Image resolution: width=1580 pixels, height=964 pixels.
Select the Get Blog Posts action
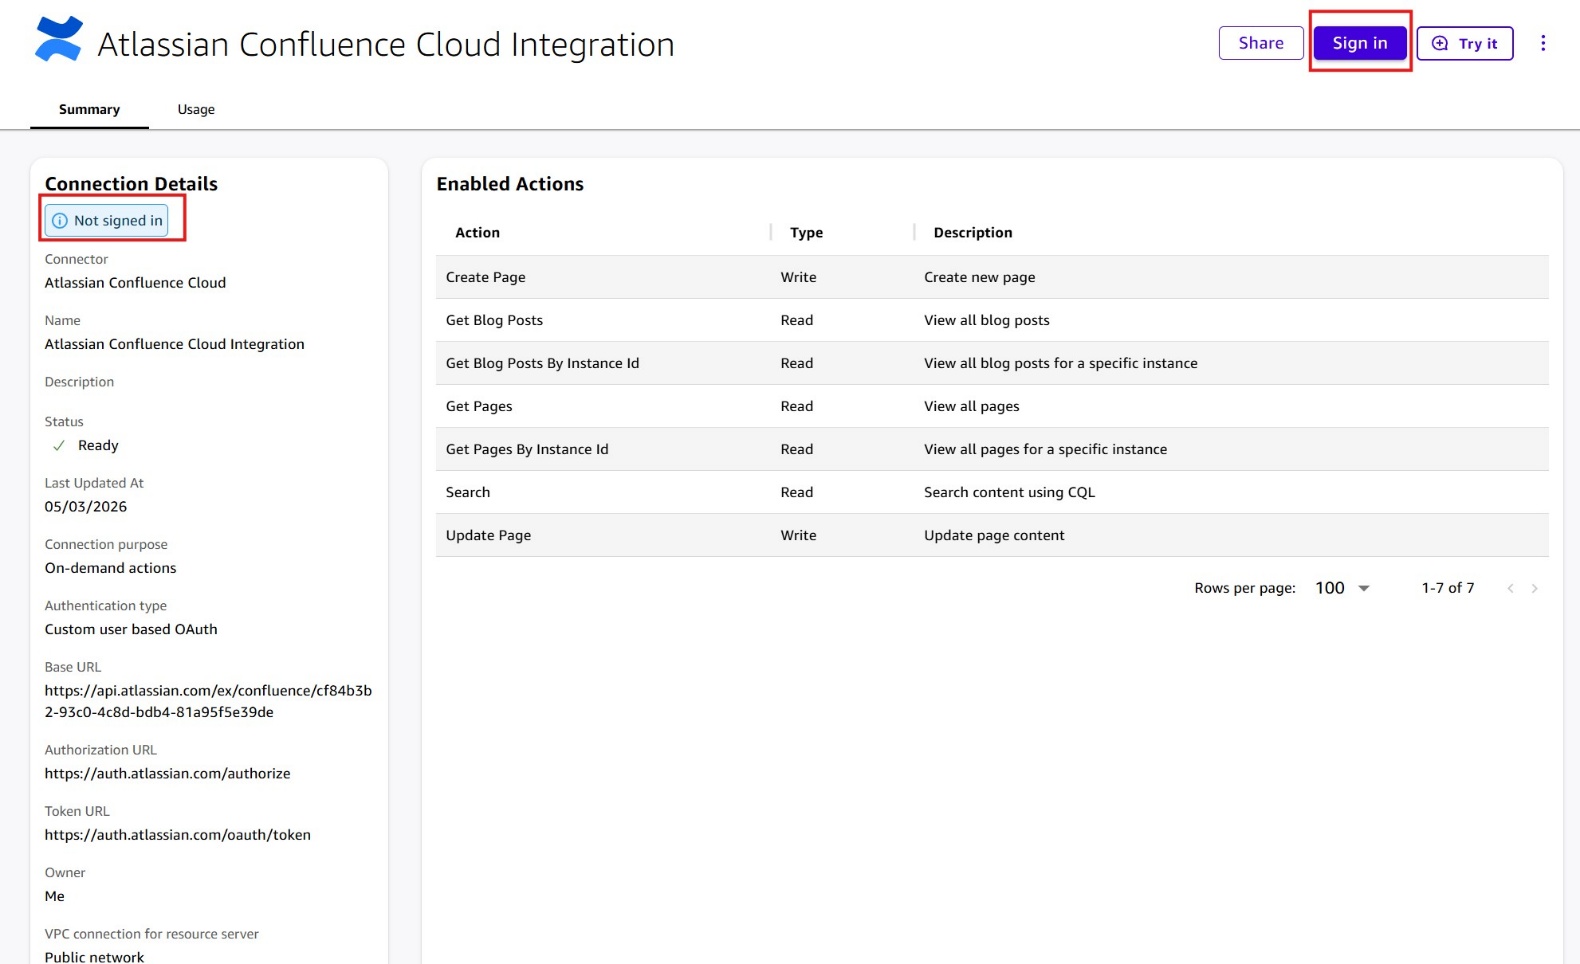992,320
